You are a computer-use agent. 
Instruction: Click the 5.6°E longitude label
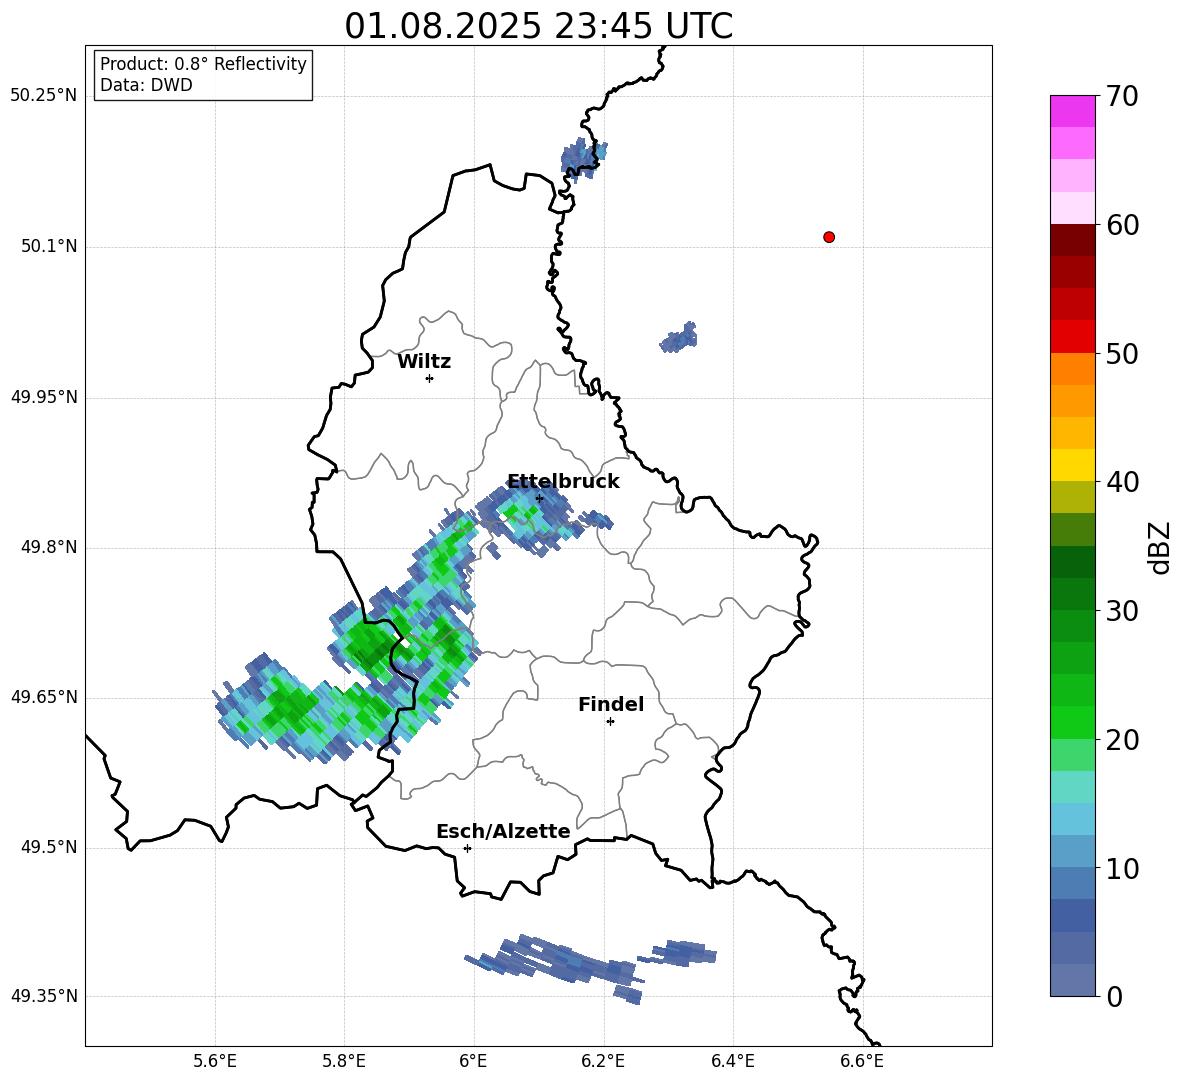click(x=215, y=1061)
